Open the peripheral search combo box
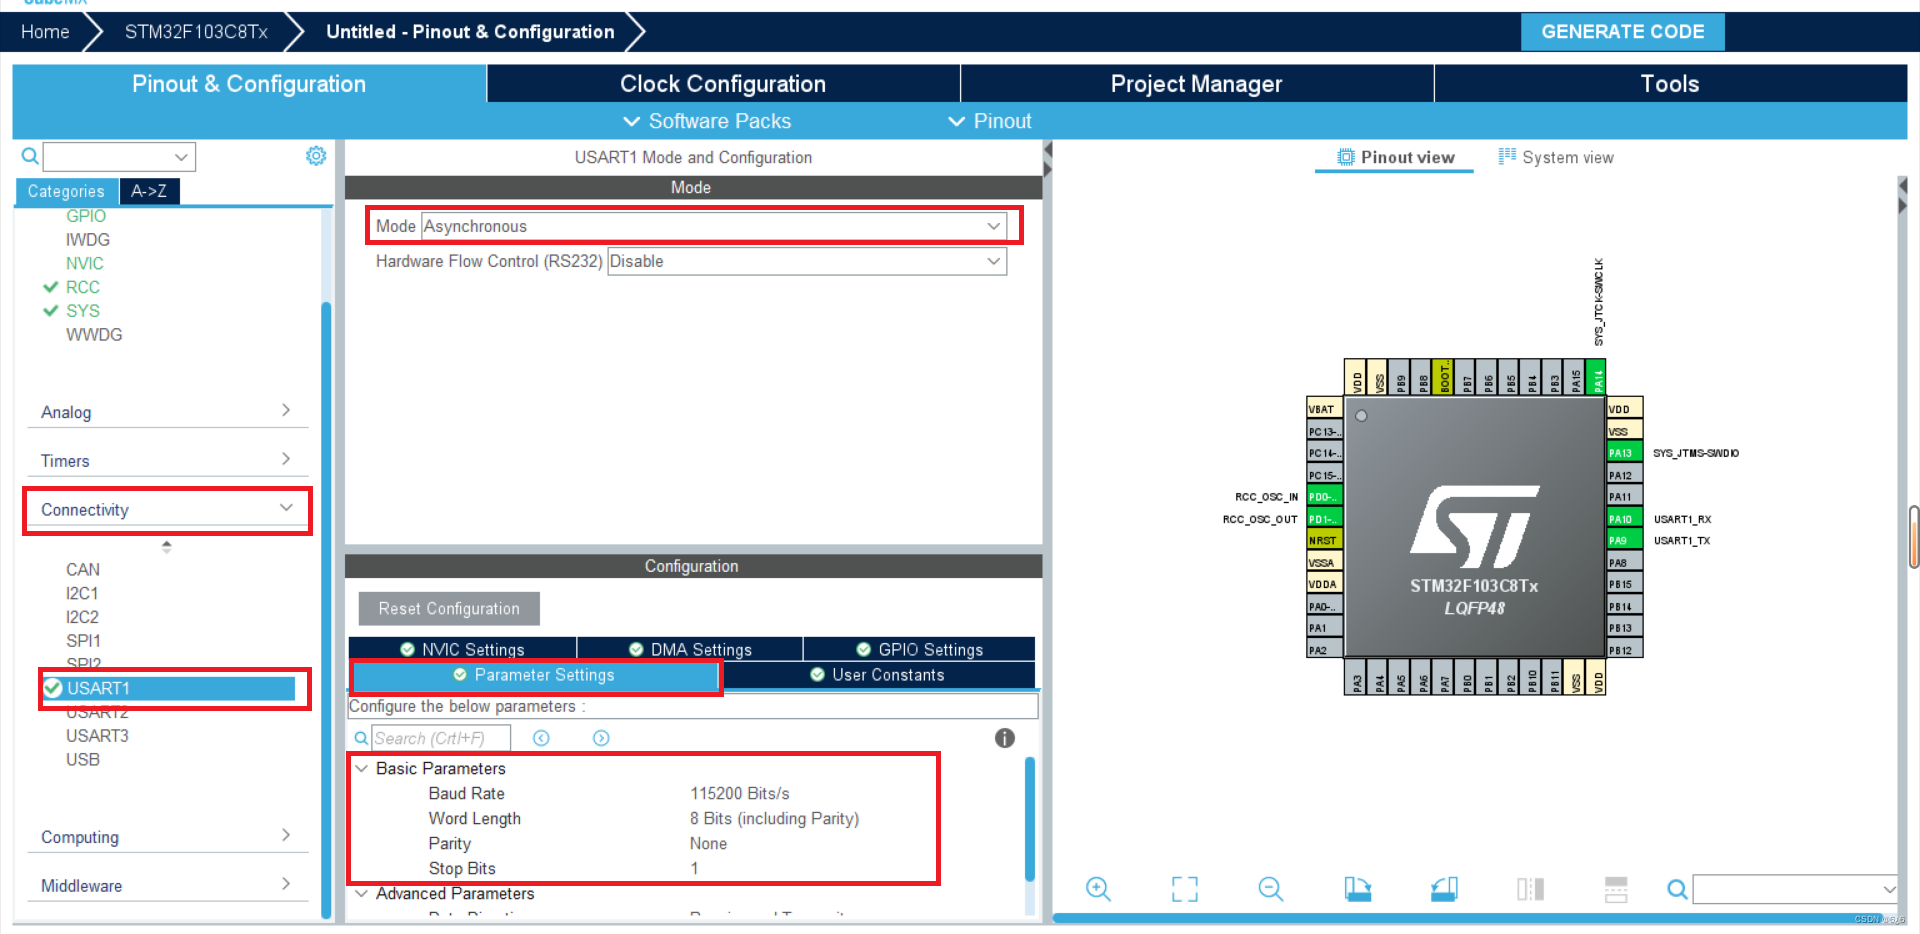This screenshot has width=1920, height=934. coord(119,157)
